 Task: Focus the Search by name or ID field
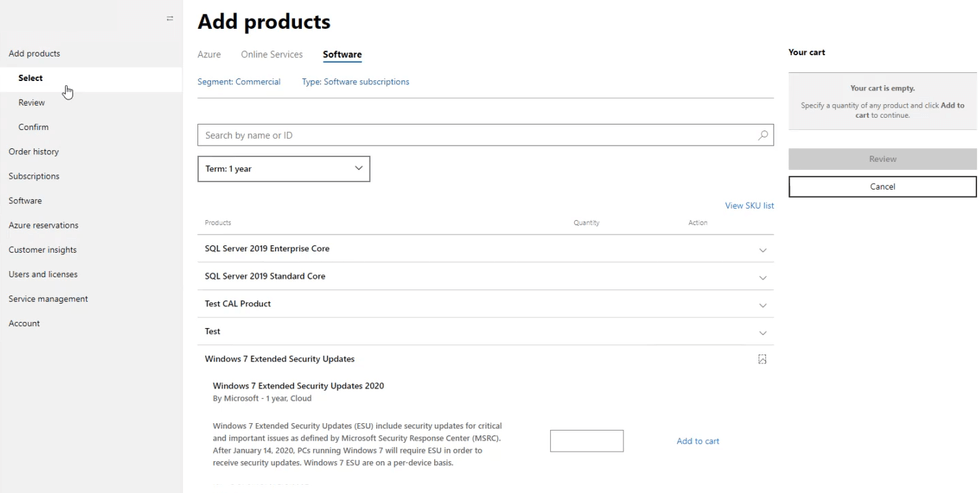486,135
